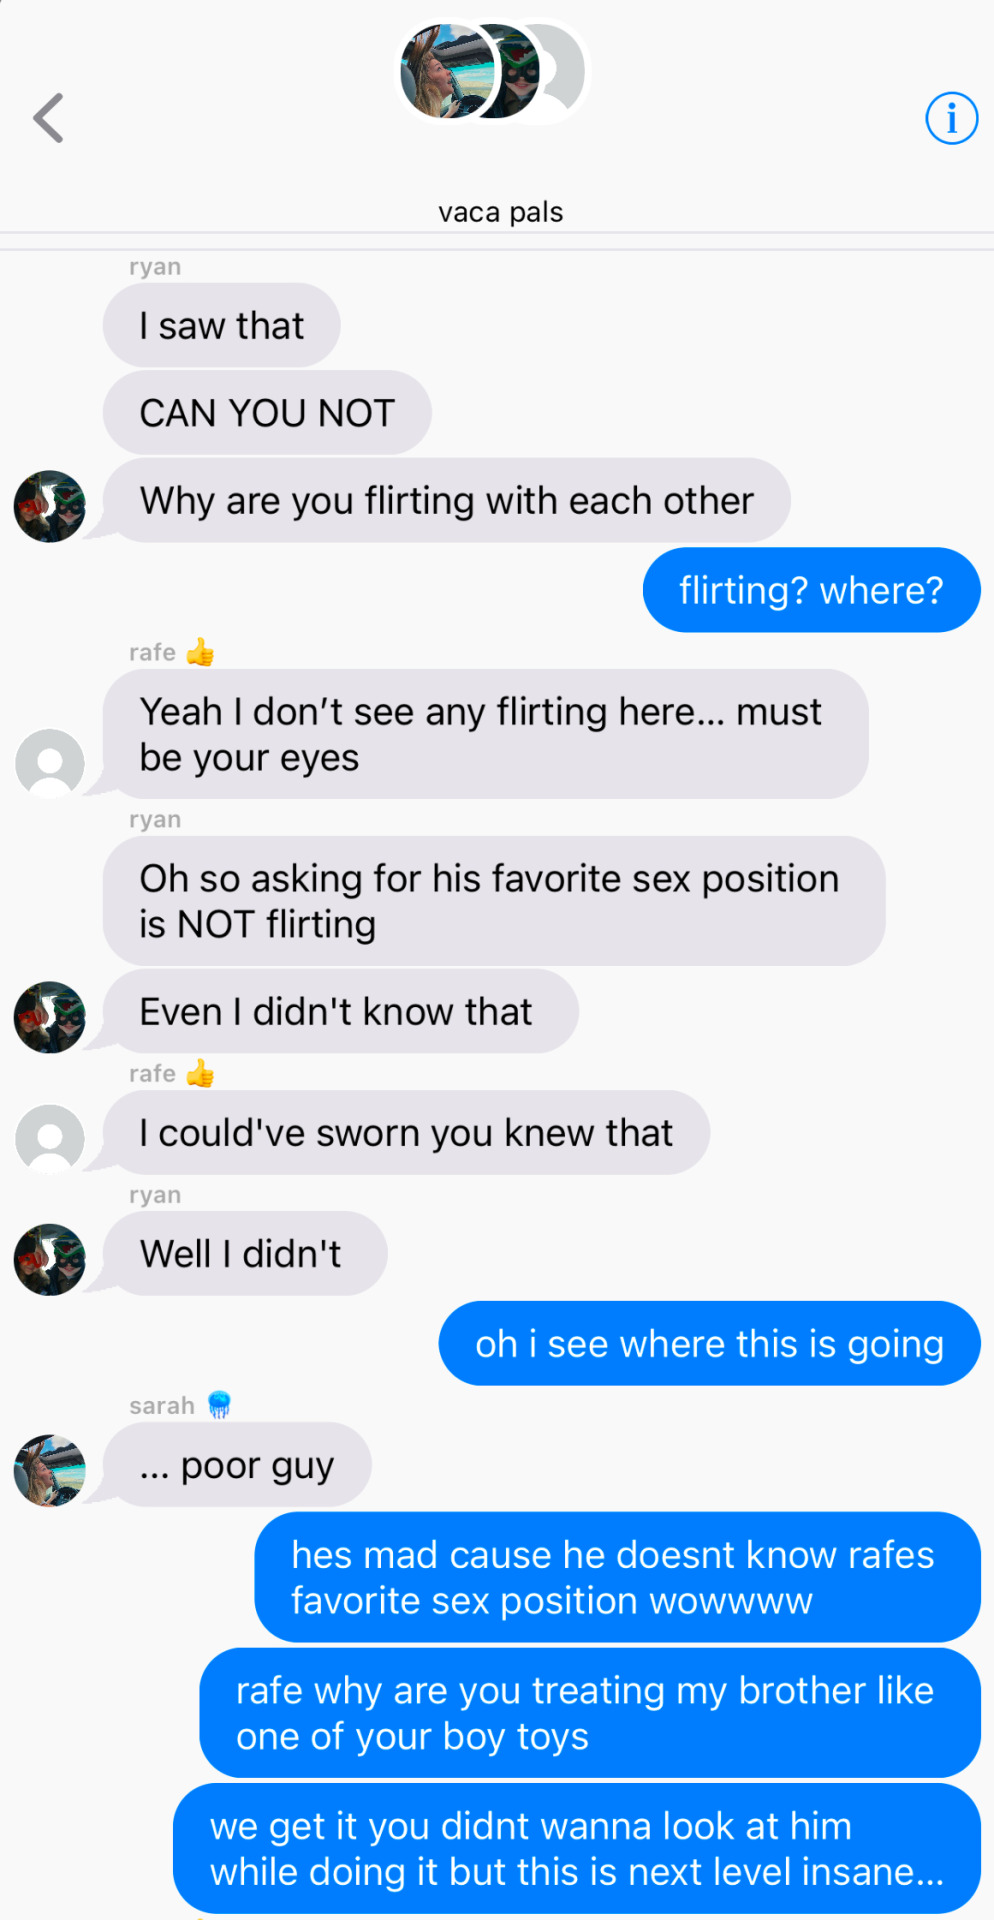Select the 'CAN YOU NOT' message bubble

[x=267, y=412]
